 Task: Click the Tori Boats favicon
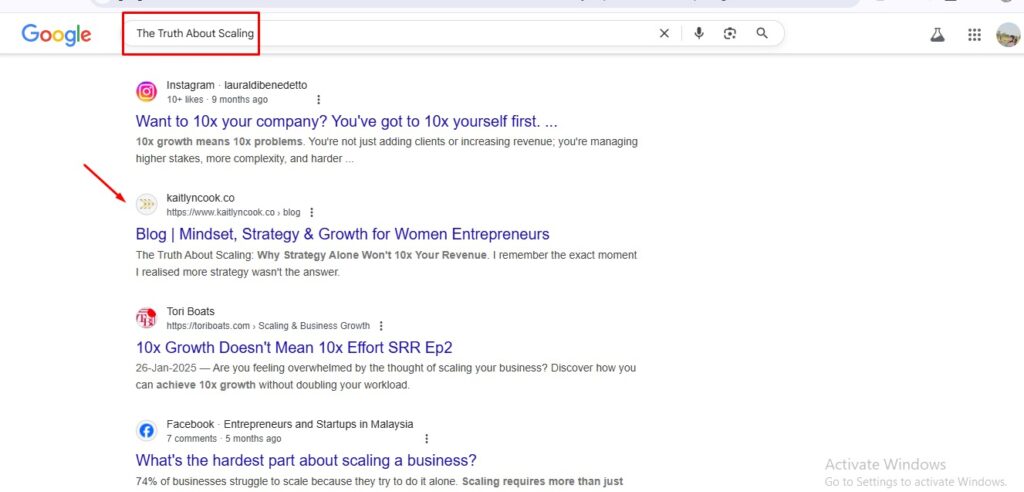pos(146,318)
